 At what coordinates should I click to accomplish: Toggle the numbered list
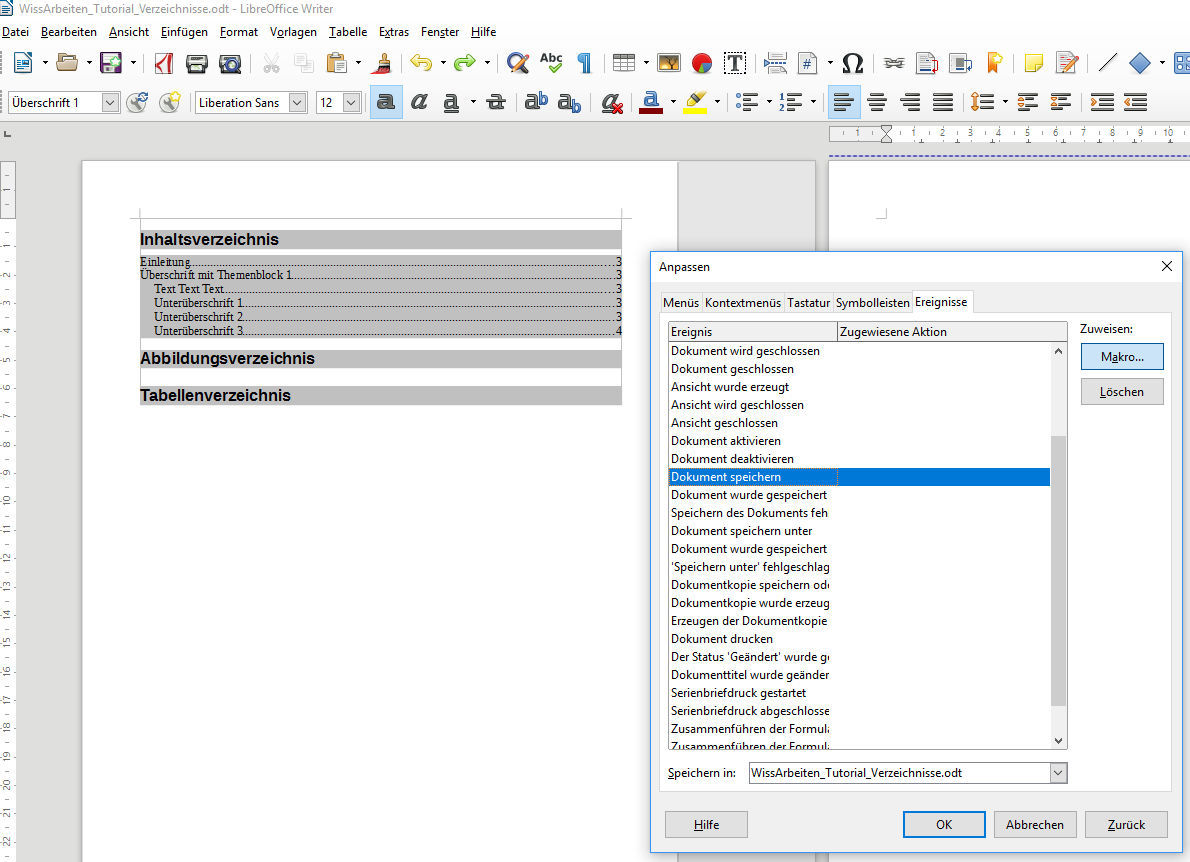(x=791, y=102)
